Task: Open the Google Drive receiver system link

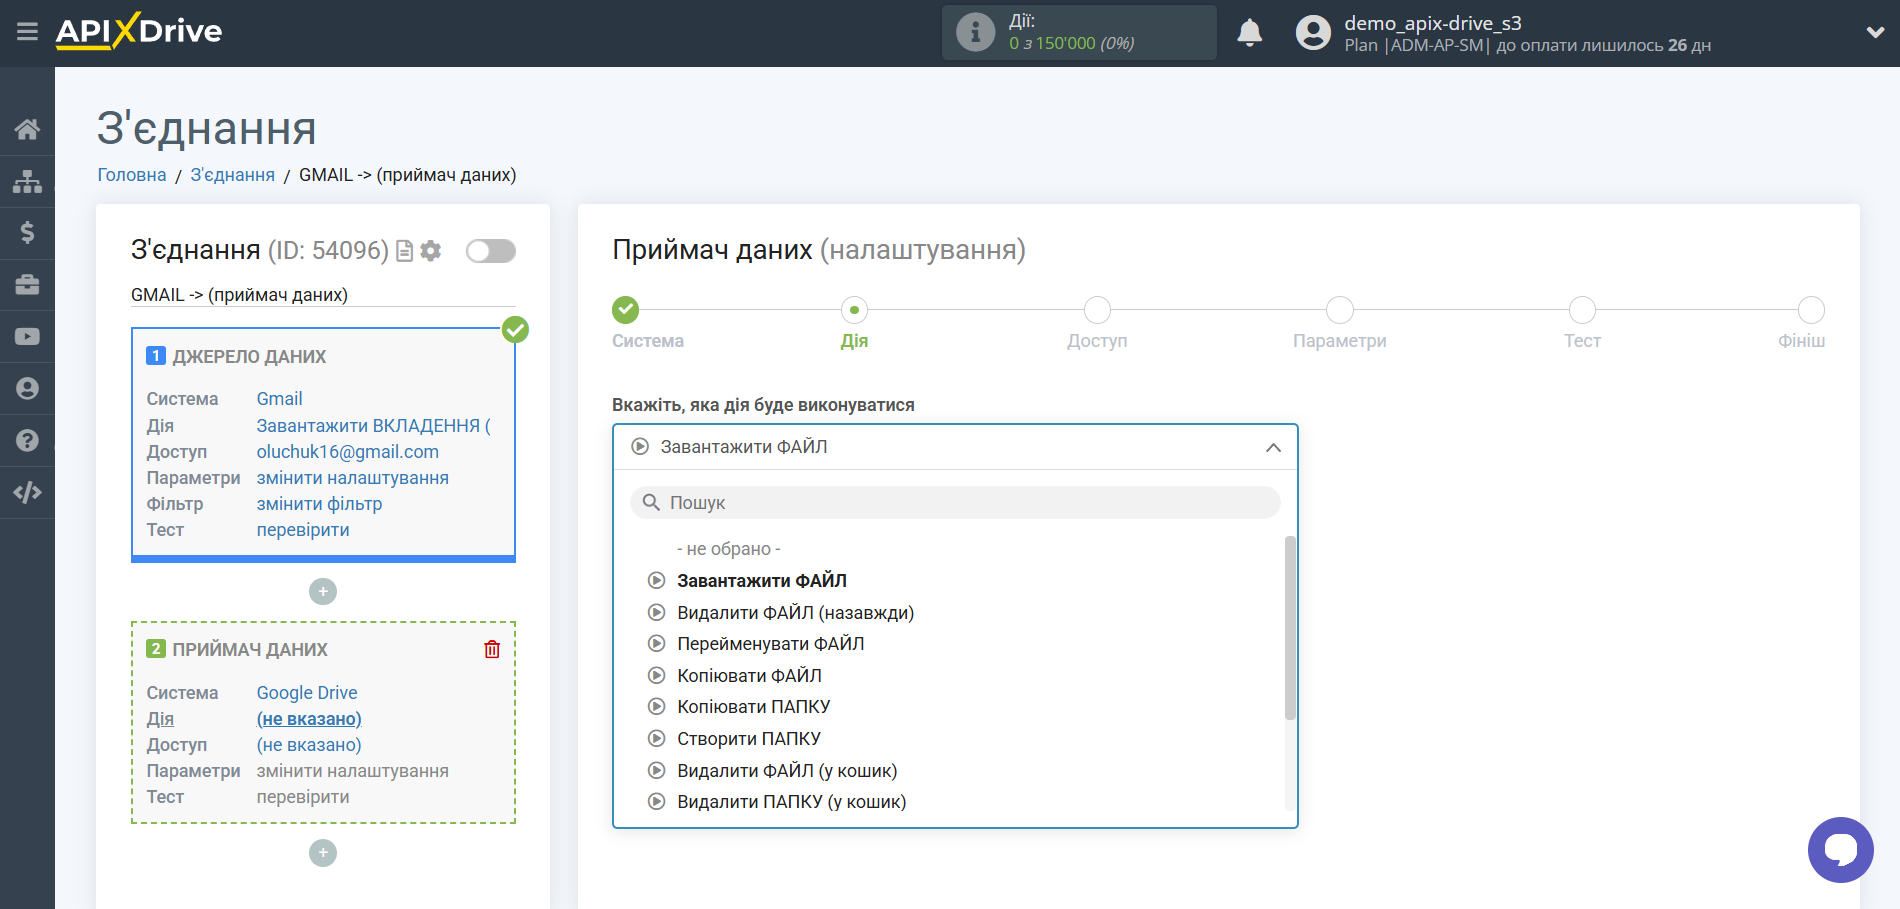Action: tap(307, 693)
